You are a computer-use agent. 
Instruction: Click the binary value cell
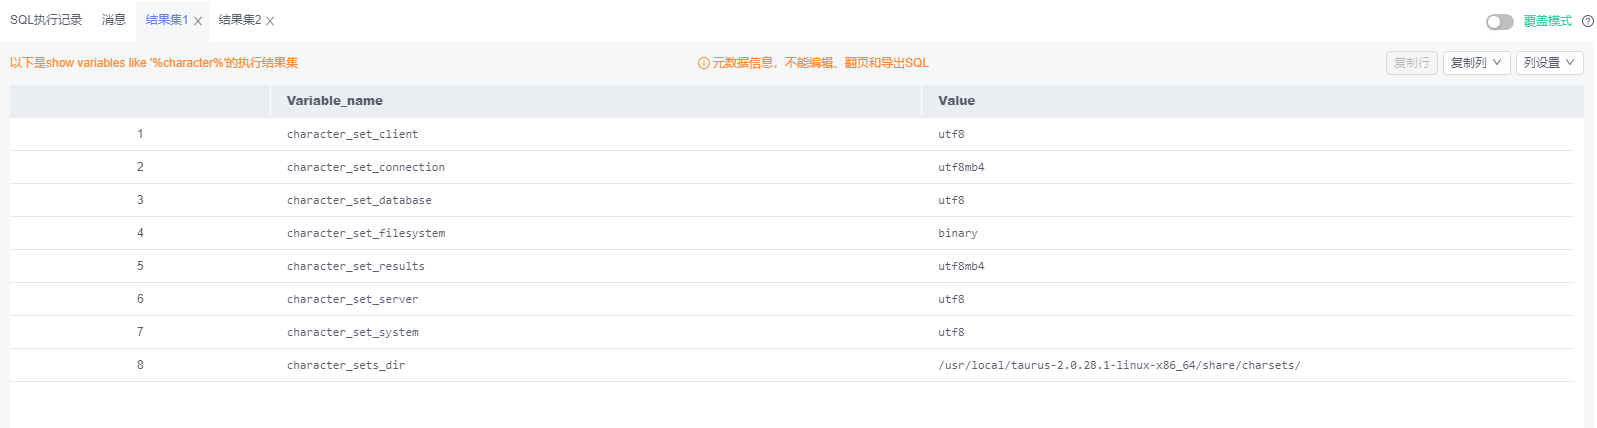click(x=957, y=233)
